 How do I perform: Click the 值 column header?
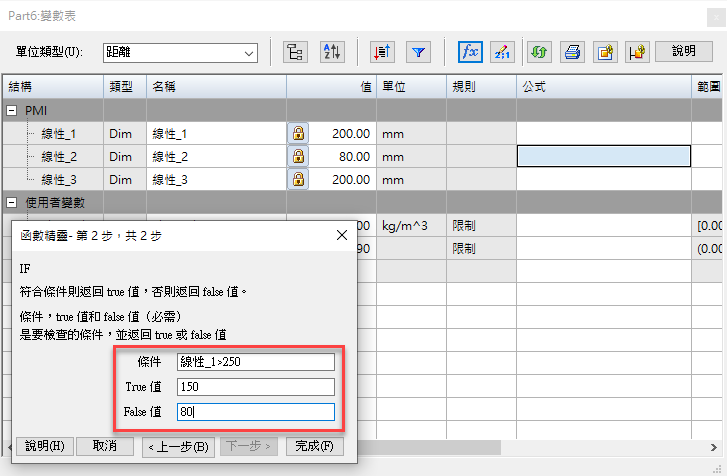click(x=331, y=87)
